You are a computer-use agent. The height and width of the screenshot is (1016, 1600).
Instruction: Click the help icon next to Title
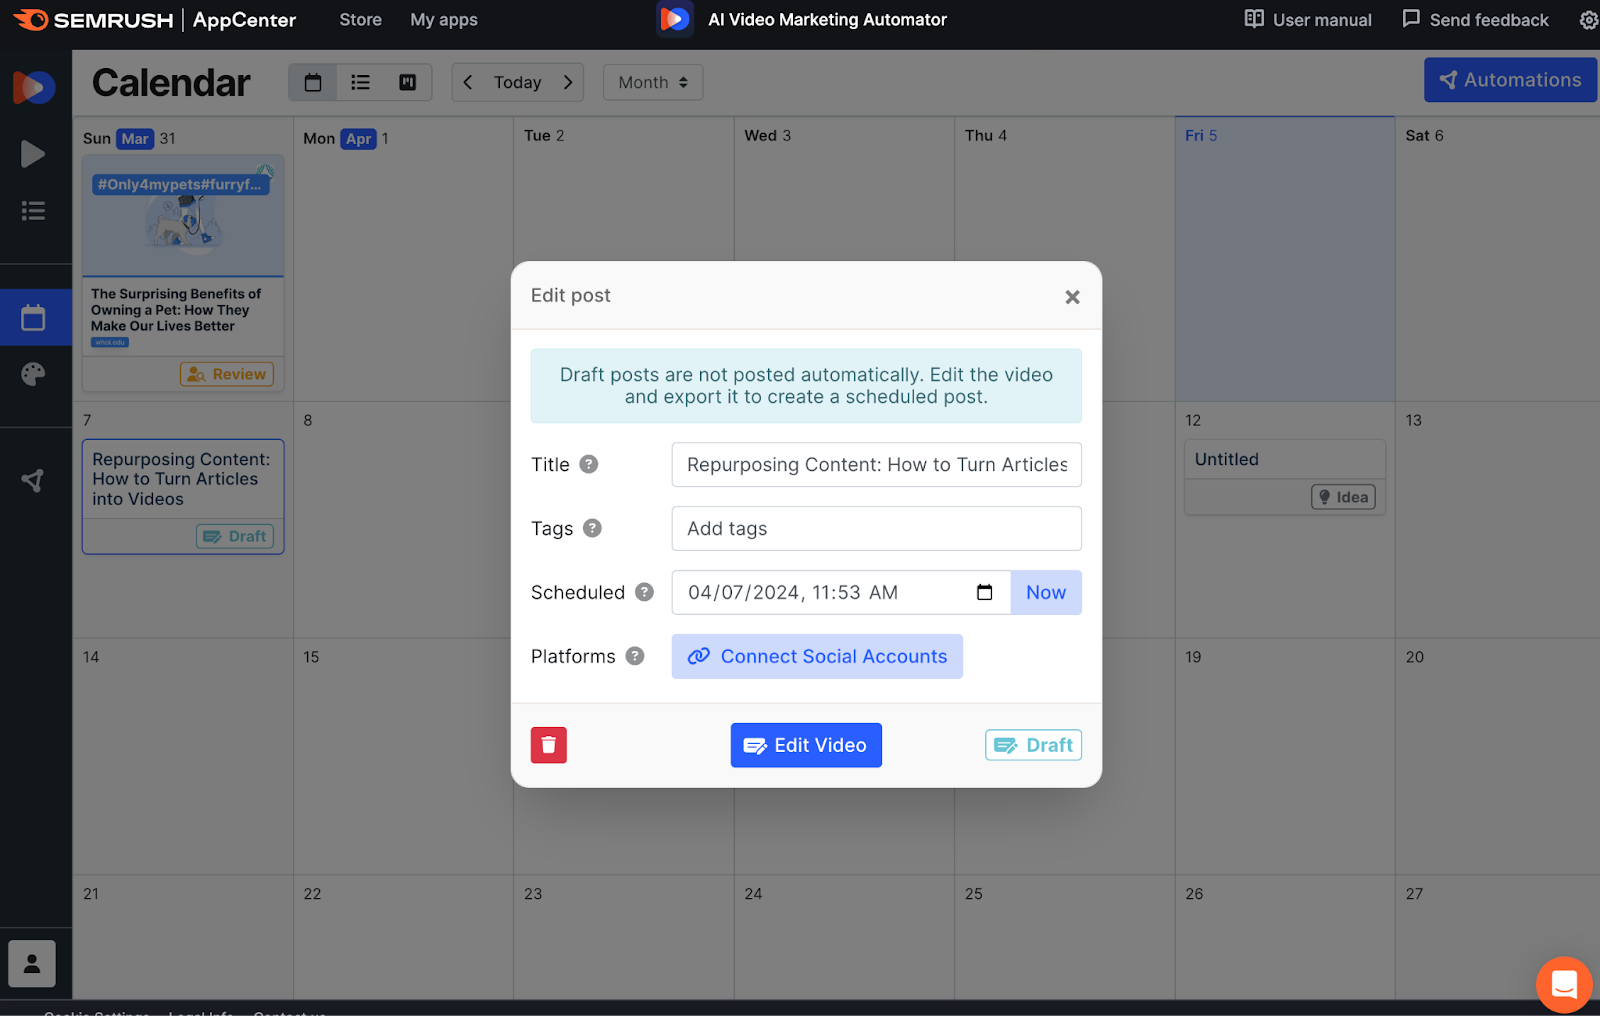(x=589, y=464)
